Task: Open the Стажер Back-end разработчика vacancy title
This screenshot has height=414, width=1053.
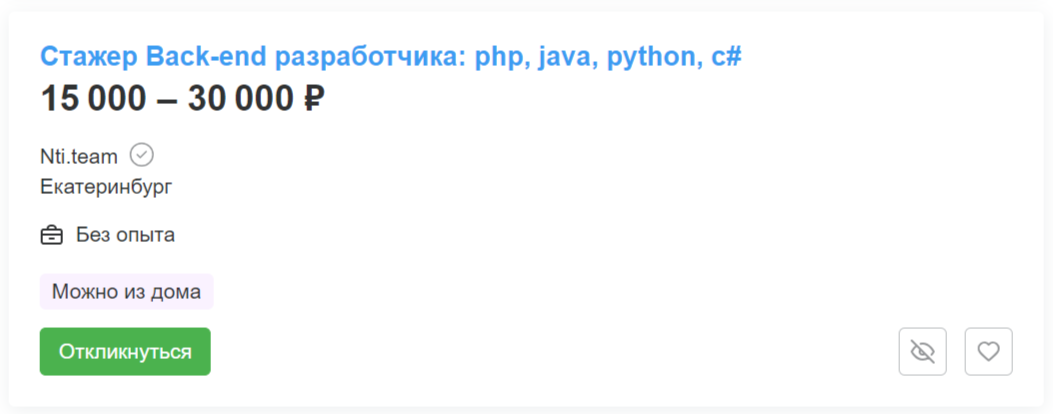Action: (x=391, y=58)
